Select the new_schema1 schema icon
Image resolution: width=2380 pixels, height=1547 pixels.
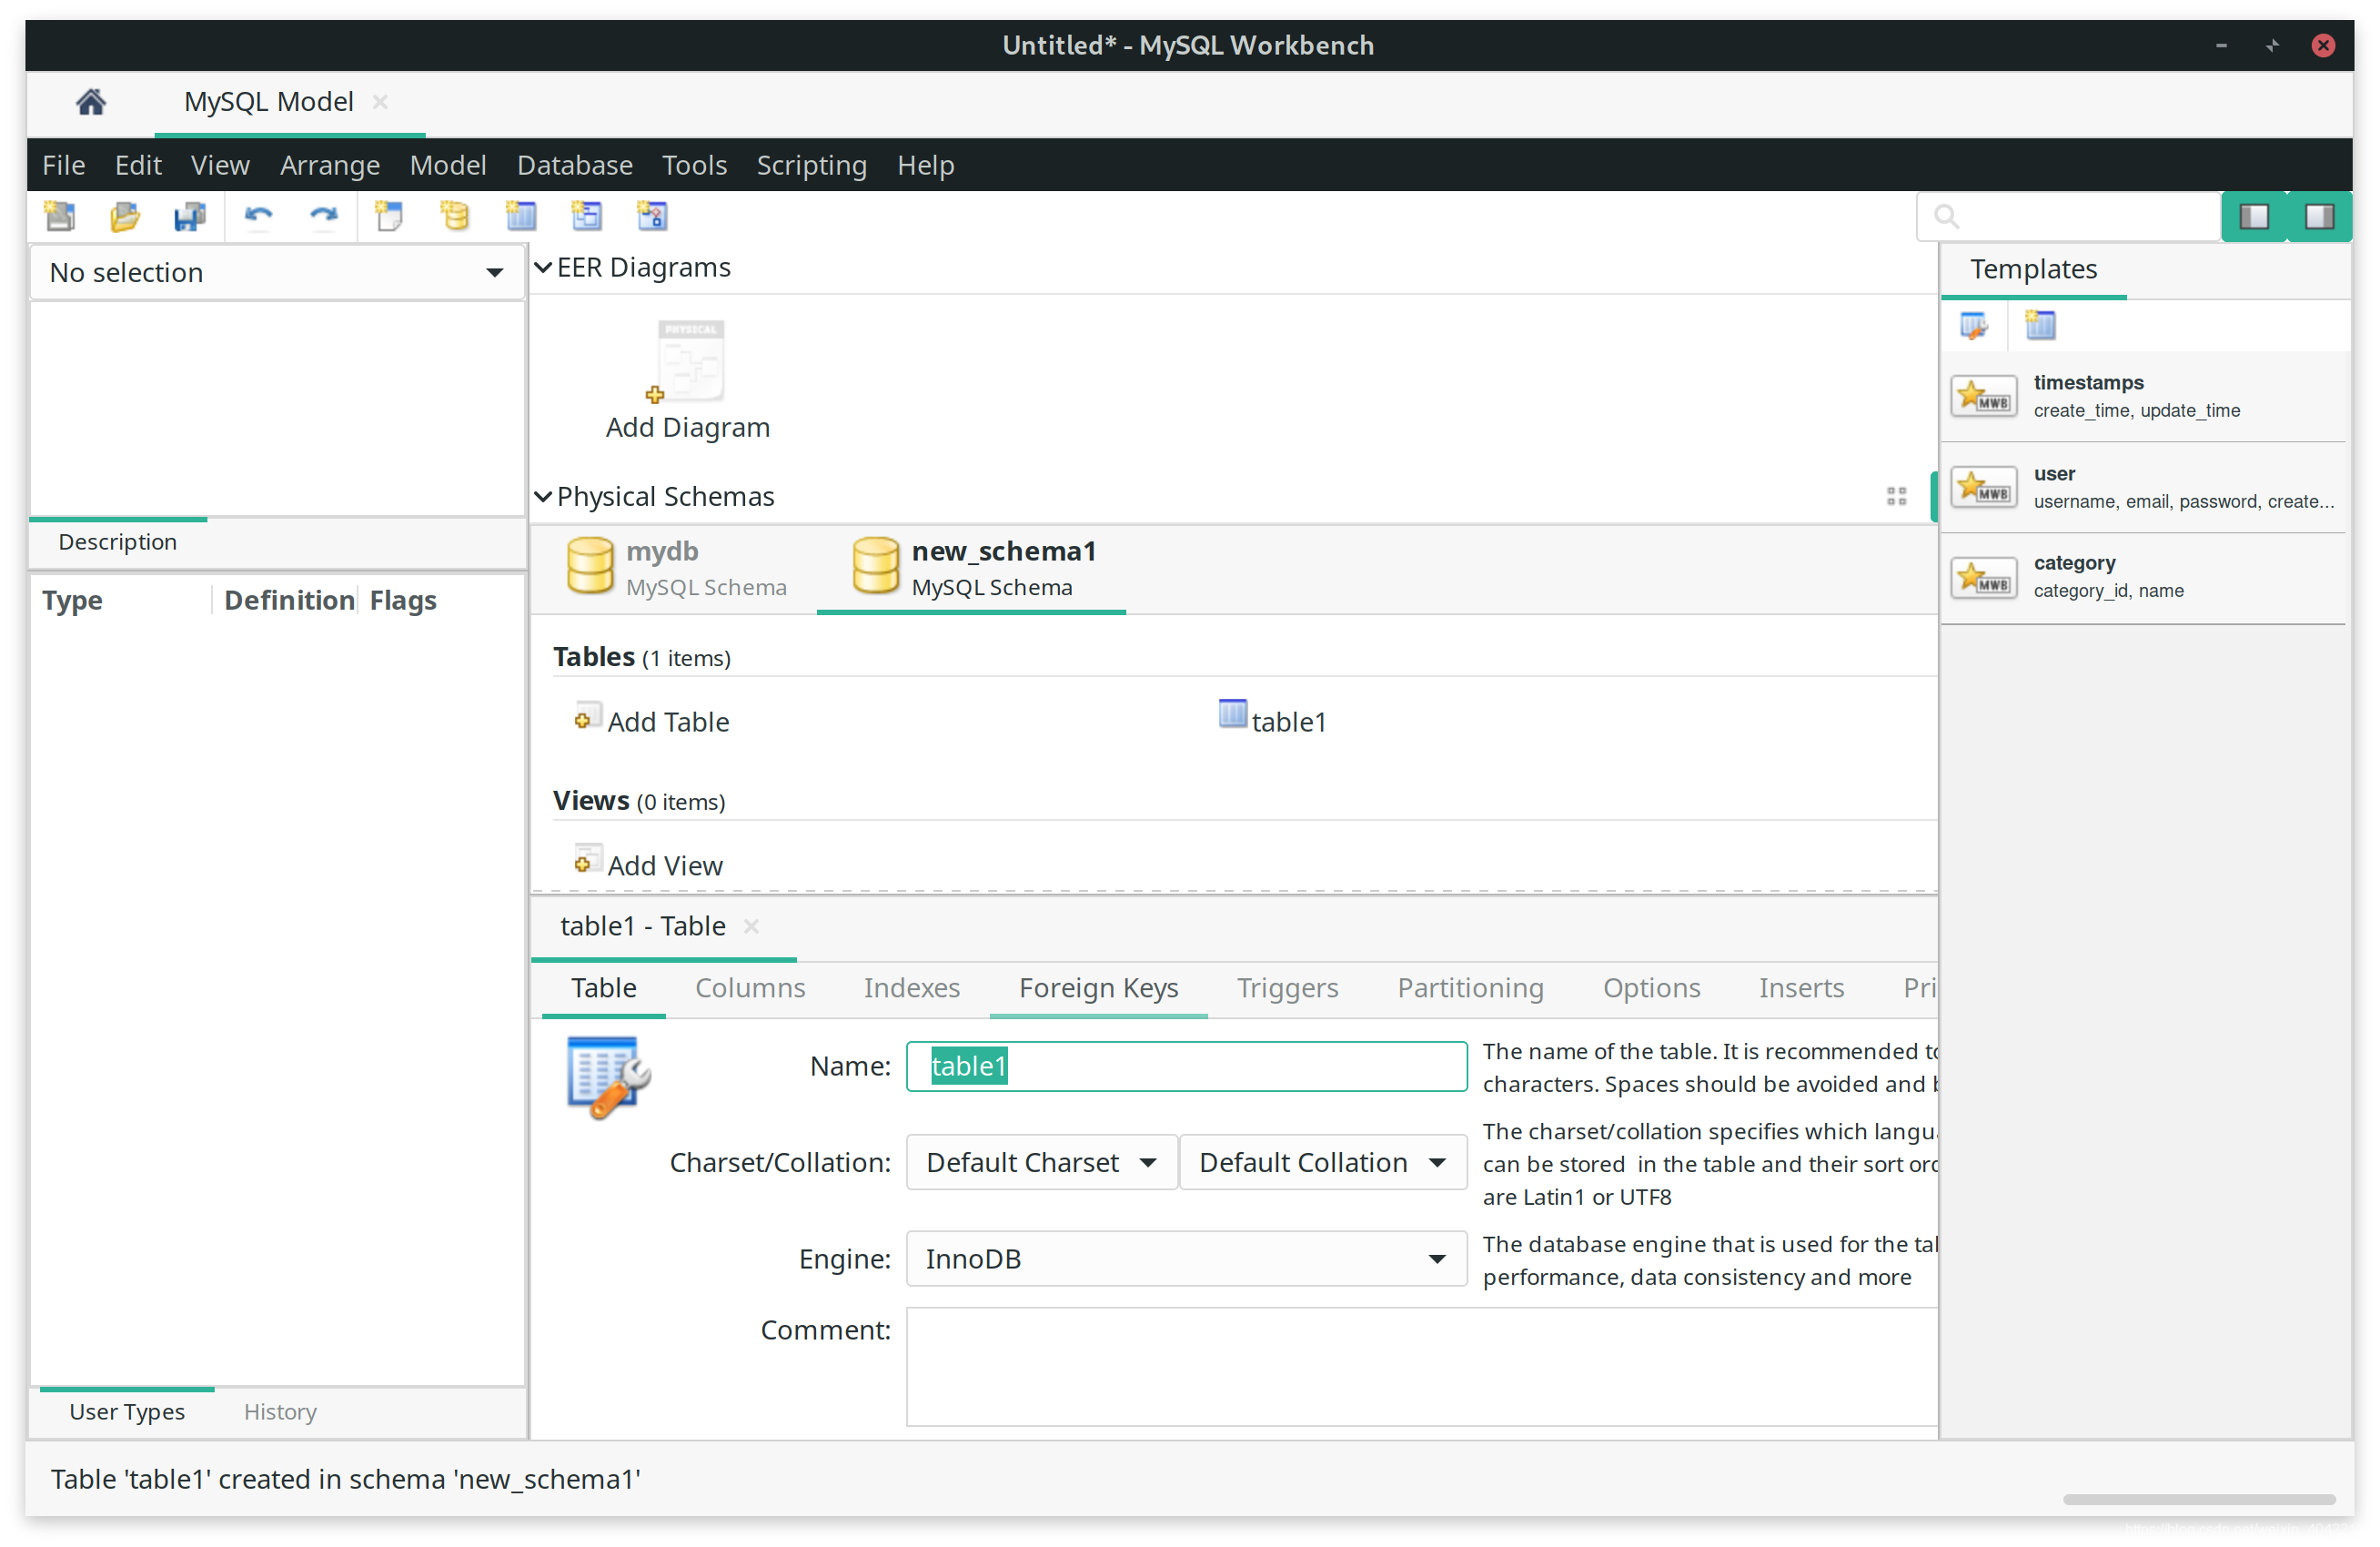point(876,566)
